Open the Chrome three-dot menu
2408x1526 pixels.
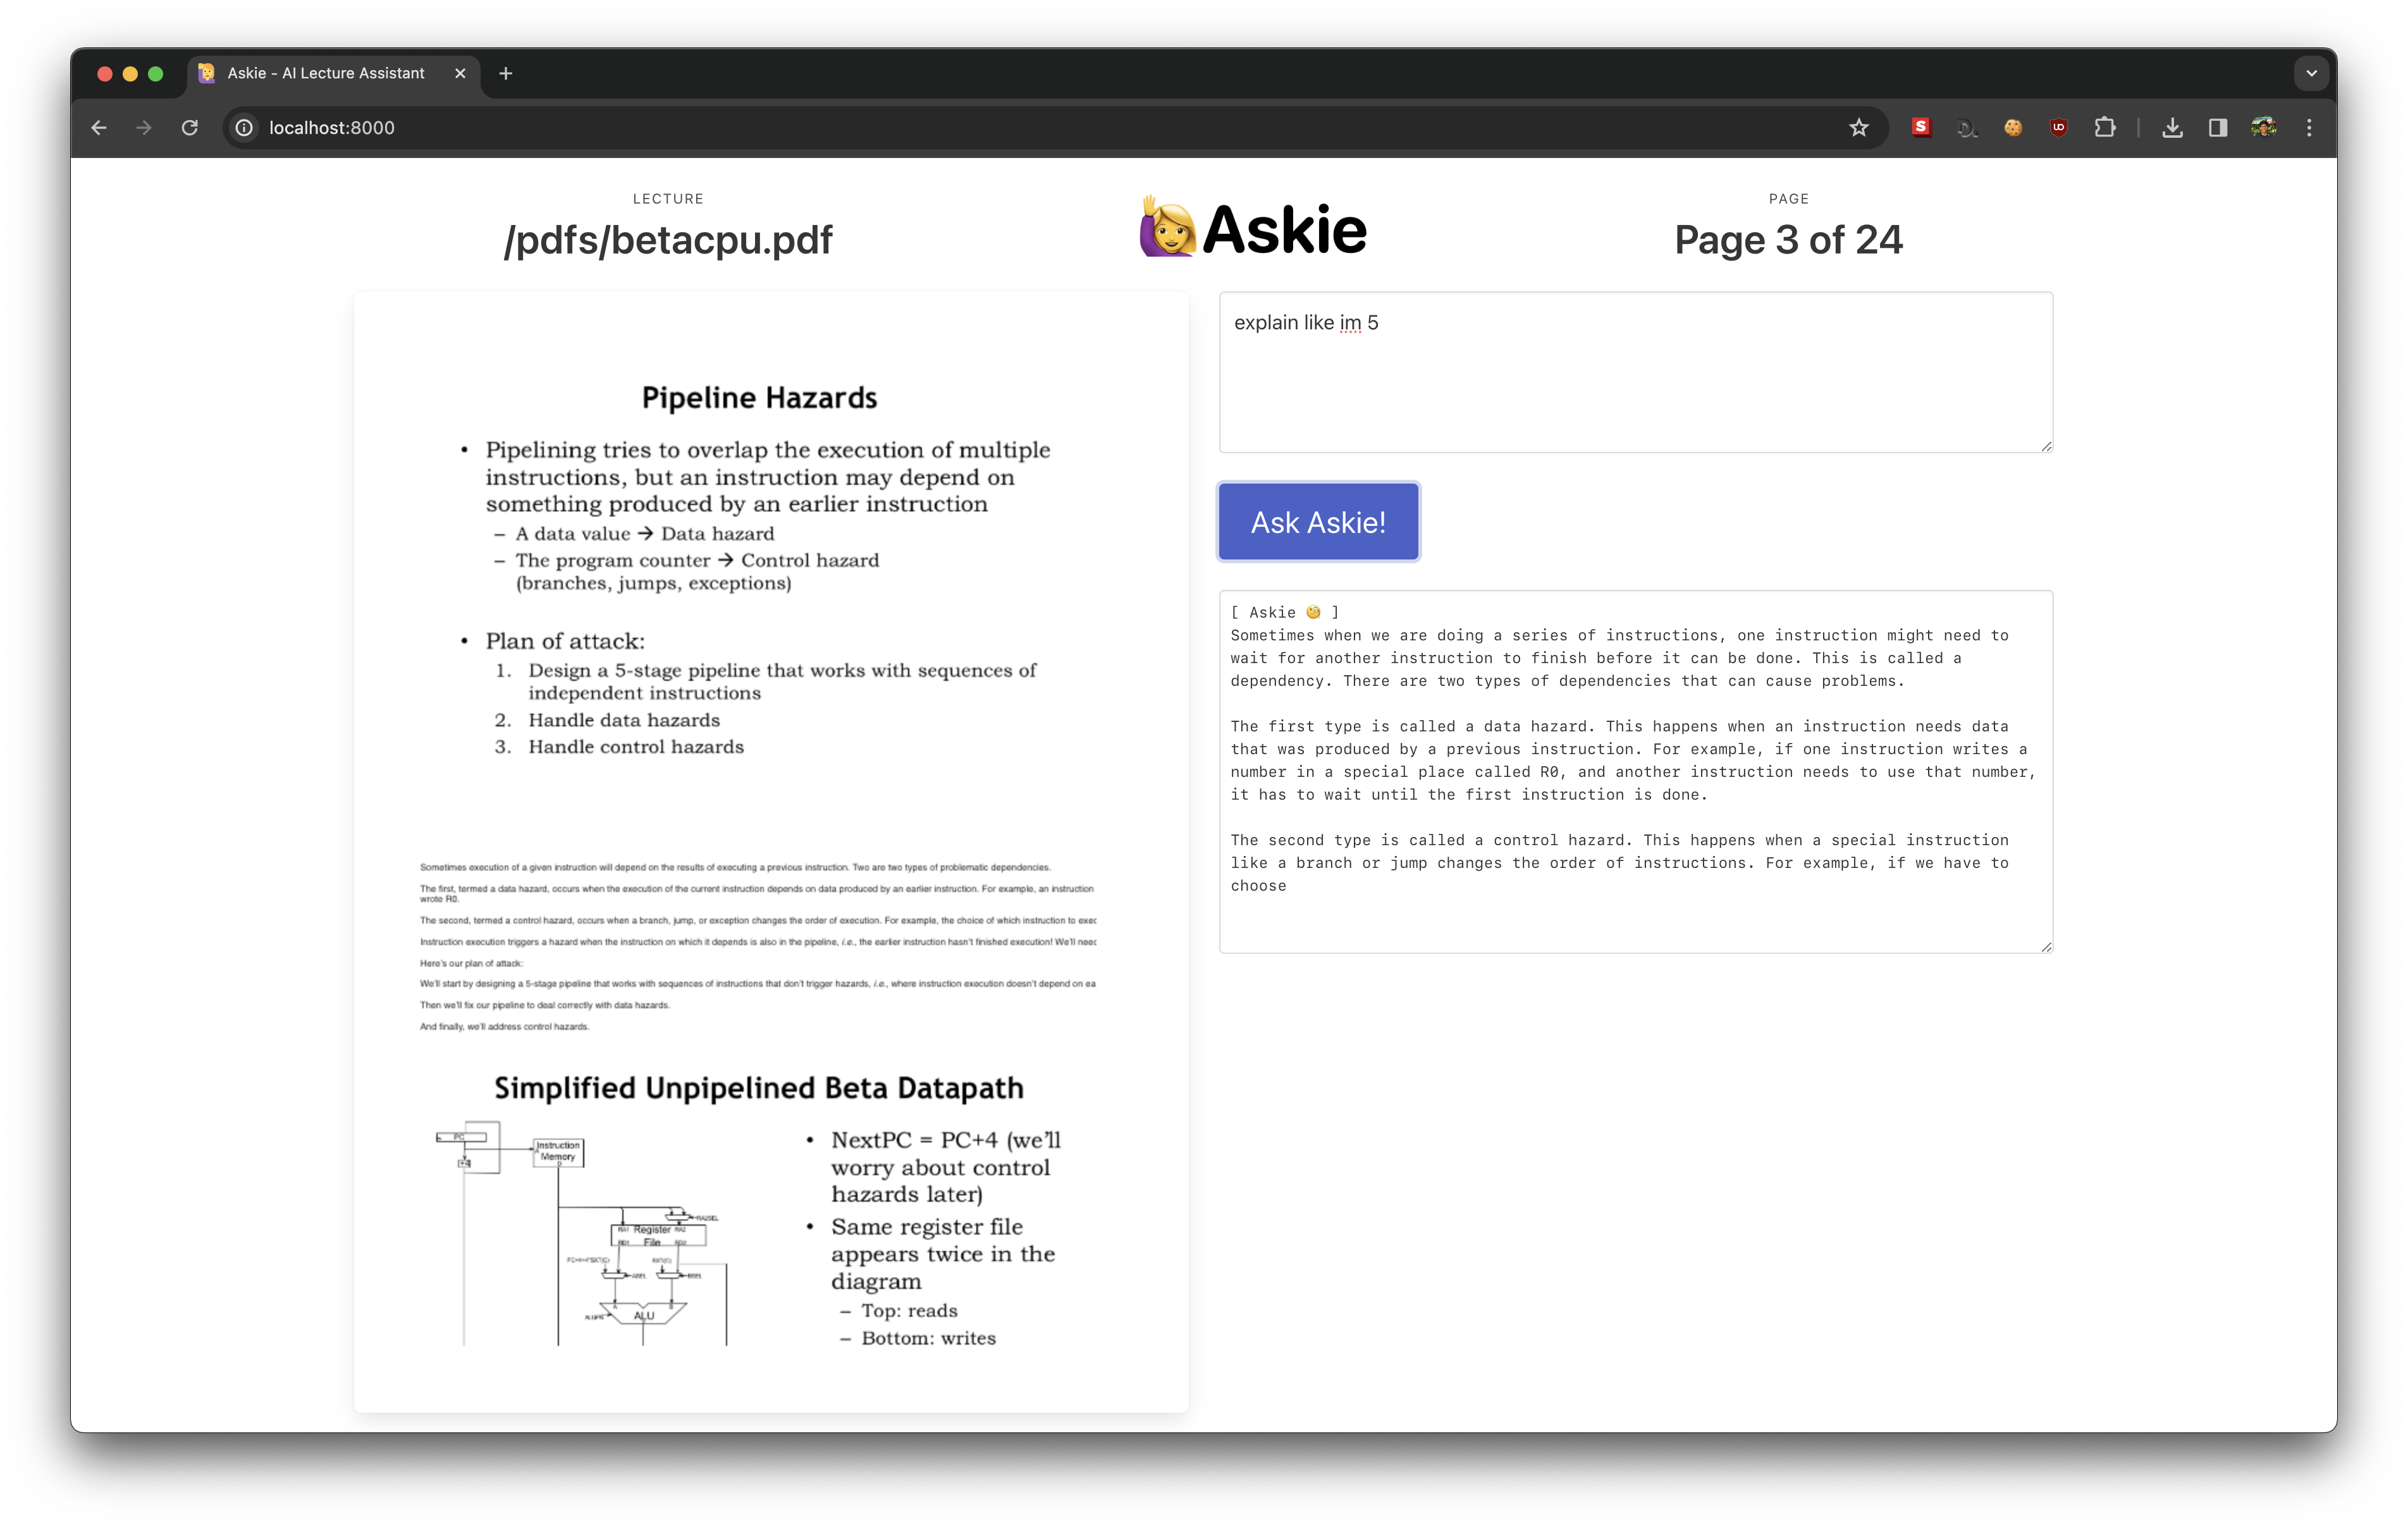[2309, 128]
